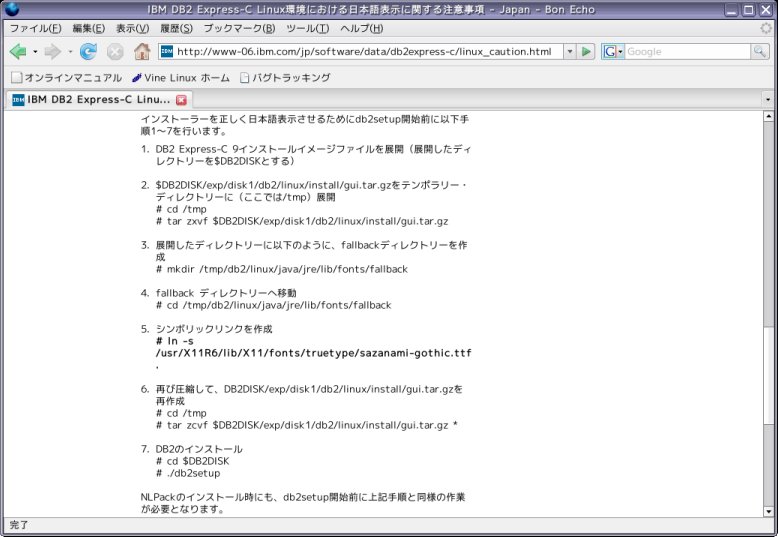Minimize the Bon Echo window
778x537 pixels.
[731, 10]
